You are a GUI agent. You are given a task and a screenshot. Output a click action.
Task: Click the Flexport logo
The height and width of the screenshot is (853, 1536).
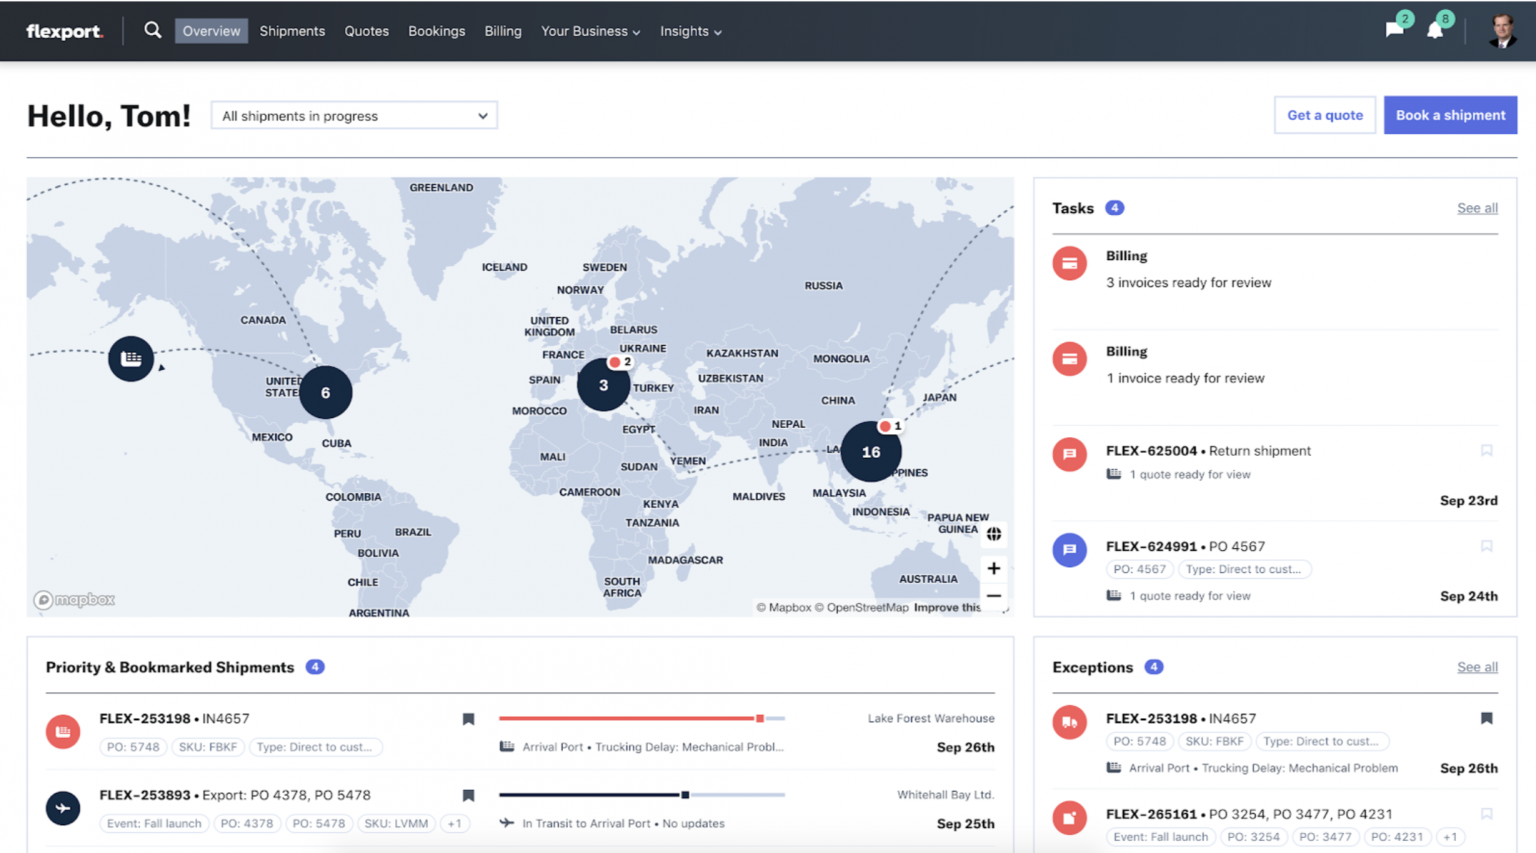click(x=64, y=31)
